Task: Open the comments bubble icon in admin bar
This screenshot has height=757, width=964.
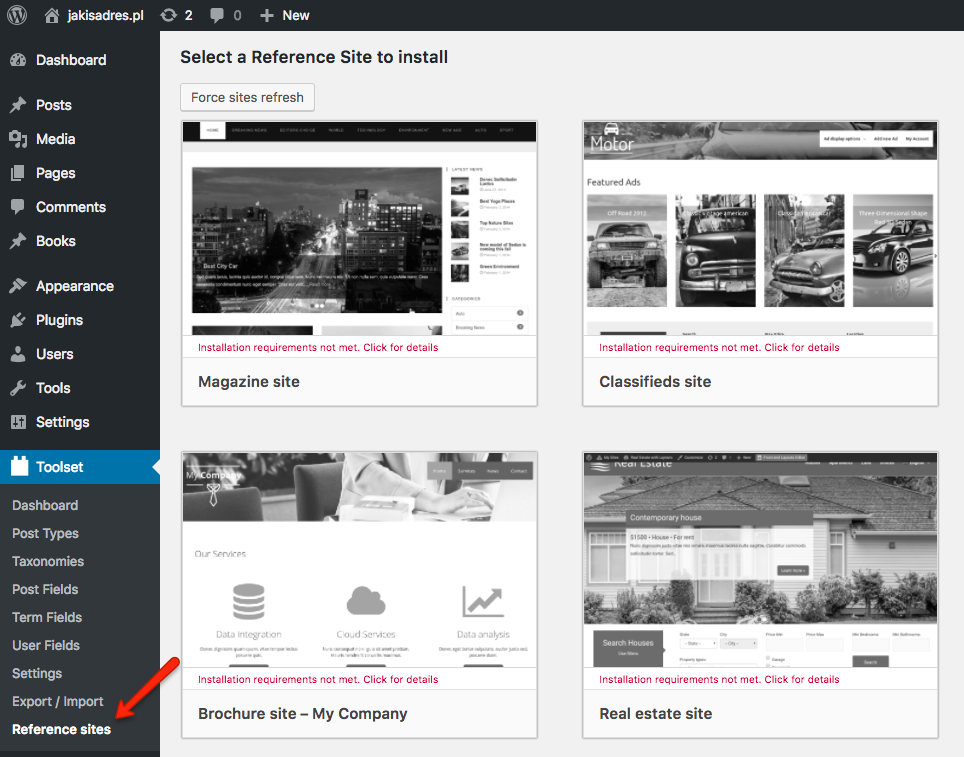Action: [x=217, y=15]
